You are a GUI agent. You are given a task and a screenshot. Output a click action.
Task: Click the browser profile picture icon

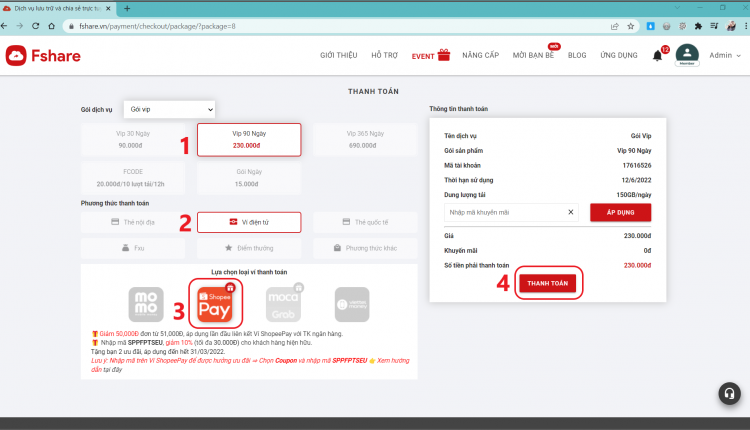click(x=730, y=26)
